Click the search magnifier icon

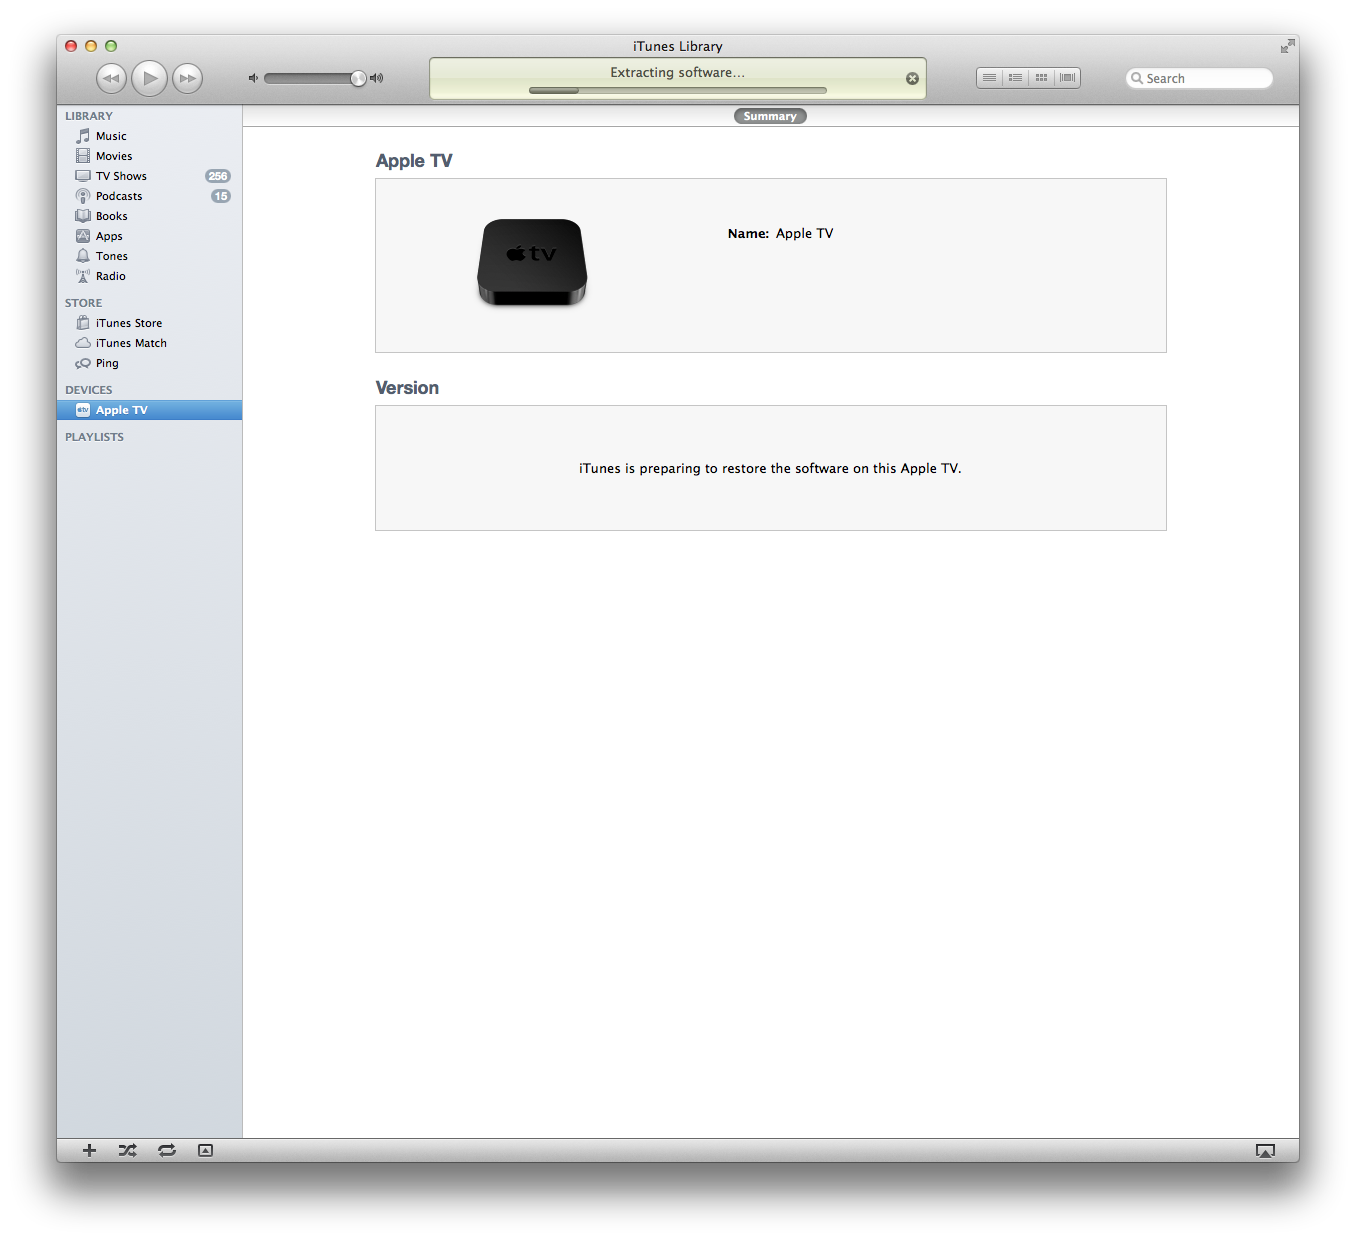coord(1137,78)
